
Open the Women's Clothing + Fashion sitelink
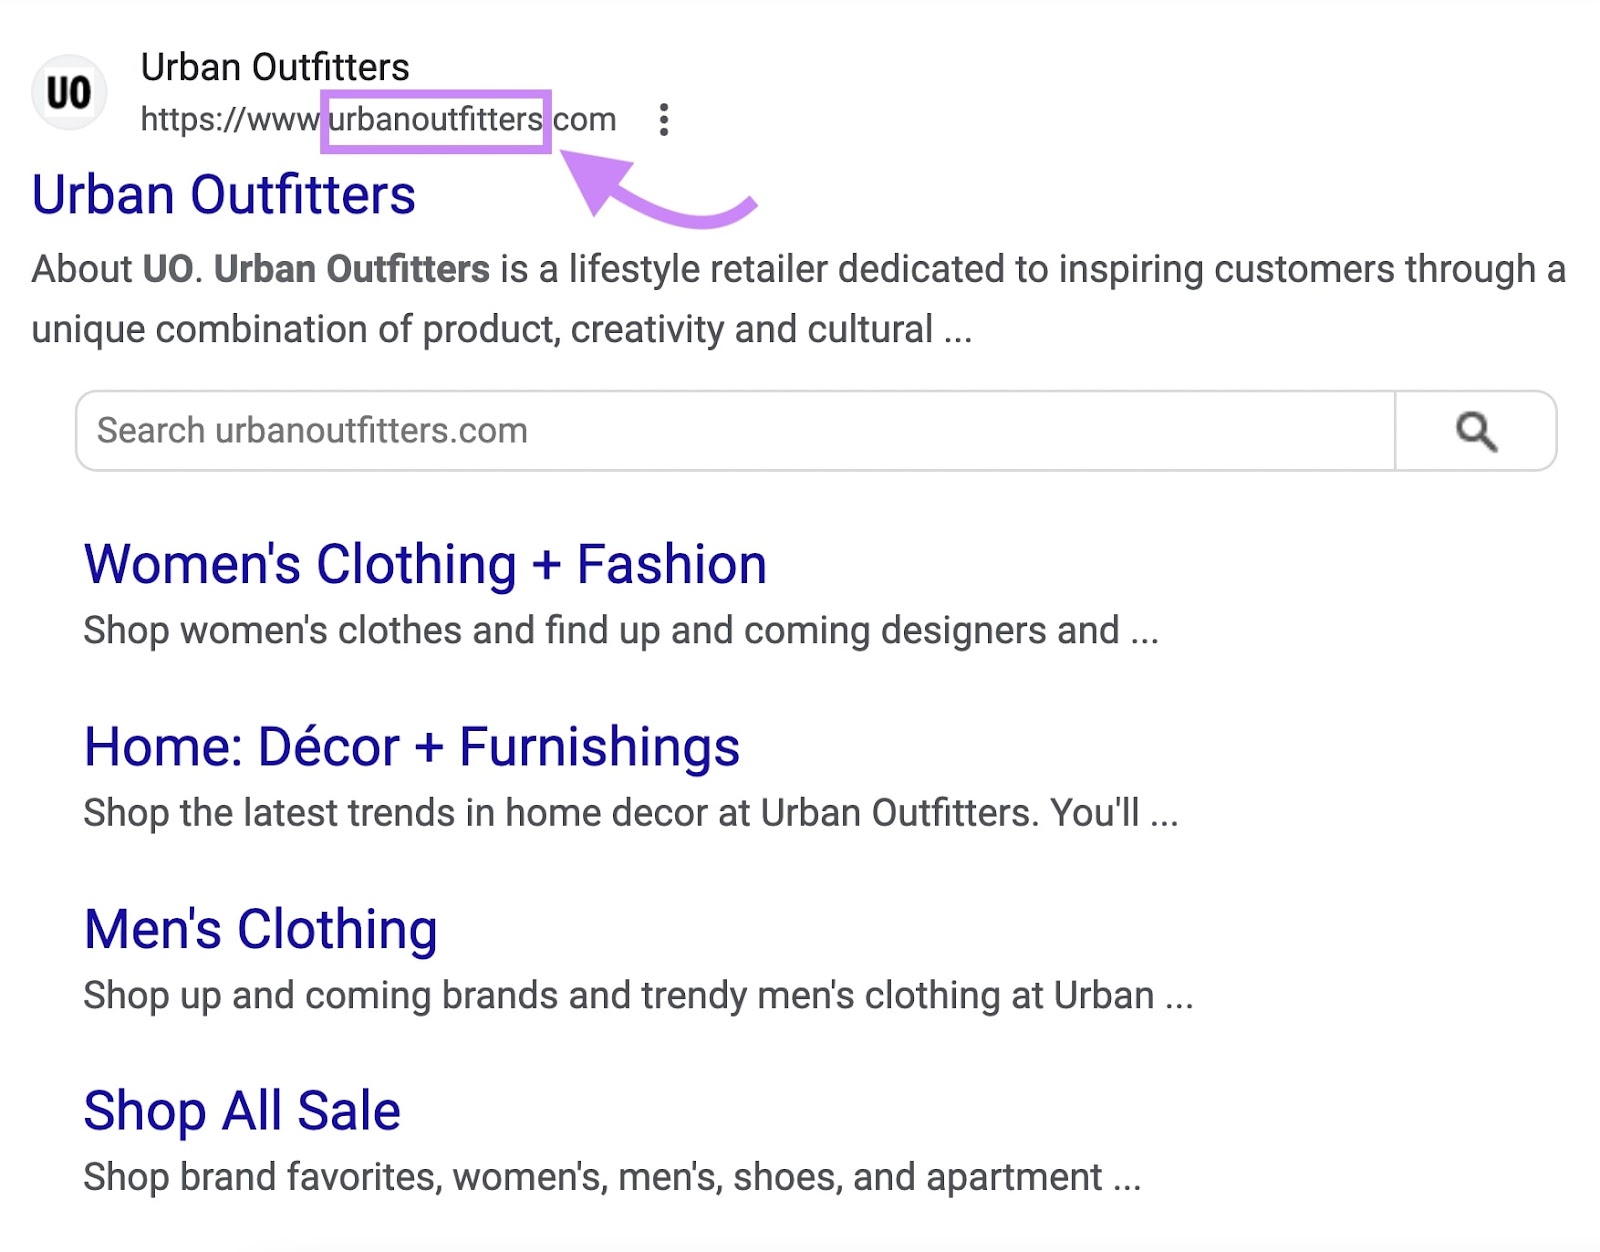pyautogui.click(x=424, y=563)
